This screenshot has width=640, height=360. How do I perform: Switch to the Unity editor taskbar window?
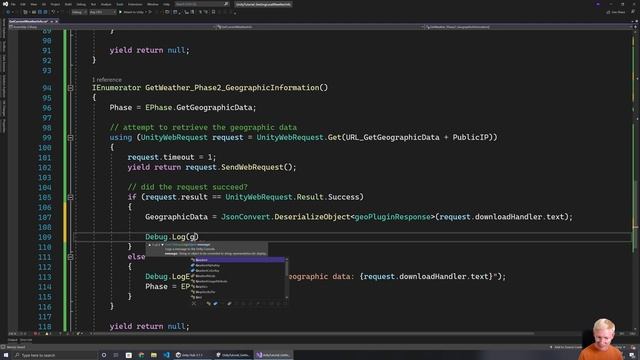click(233, 355)
